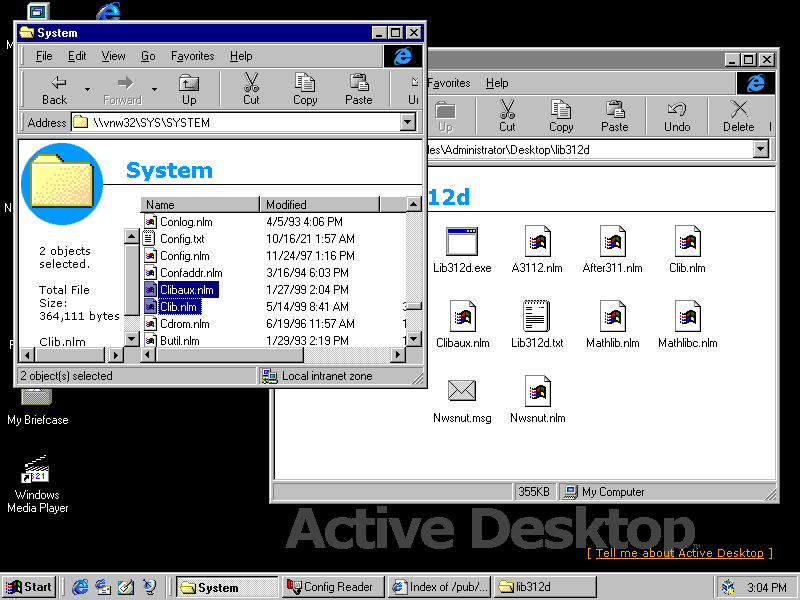The height and width of the screenshot is (600, 800).
Task: Switch to Config Reader taskbar button
Action: click(x=331, y=587)
